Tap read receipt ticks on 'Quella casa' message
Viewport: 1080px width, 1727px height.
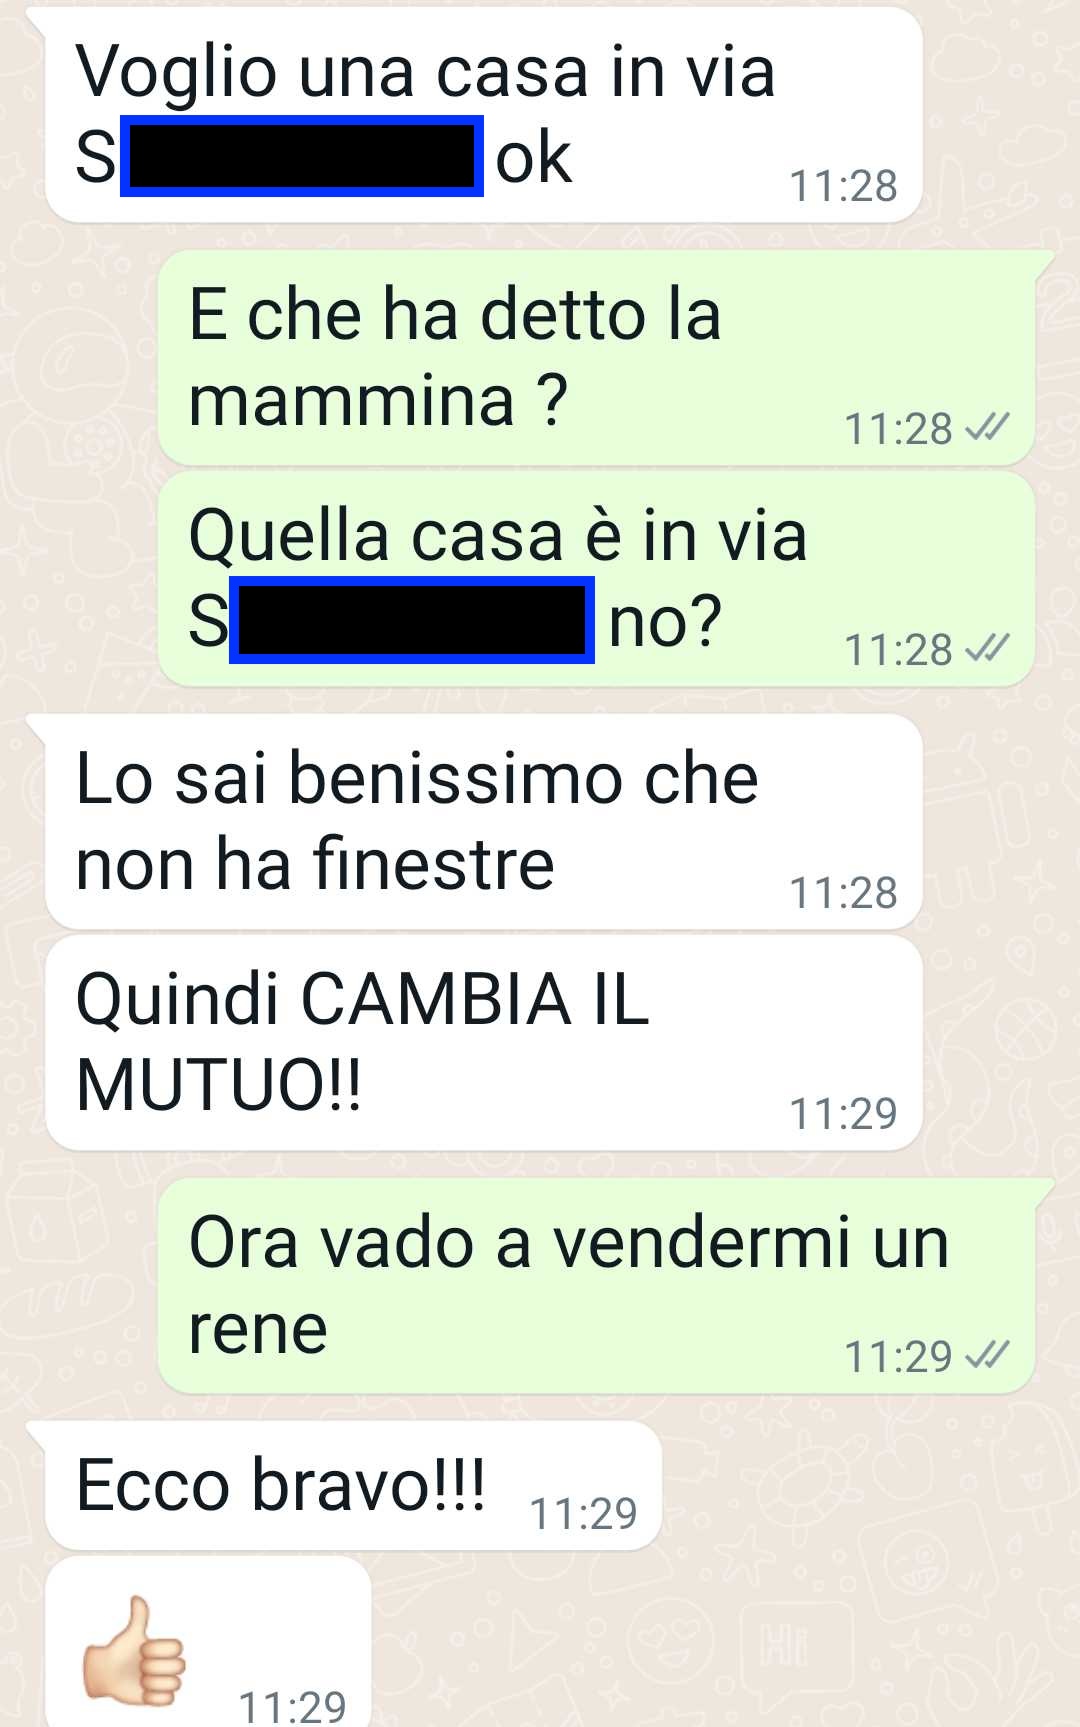point(987,649)
